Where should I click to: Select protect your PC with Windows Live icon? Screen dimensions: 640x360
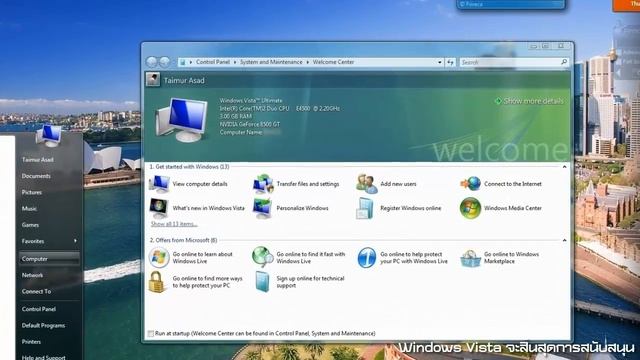tap(367, 258)
